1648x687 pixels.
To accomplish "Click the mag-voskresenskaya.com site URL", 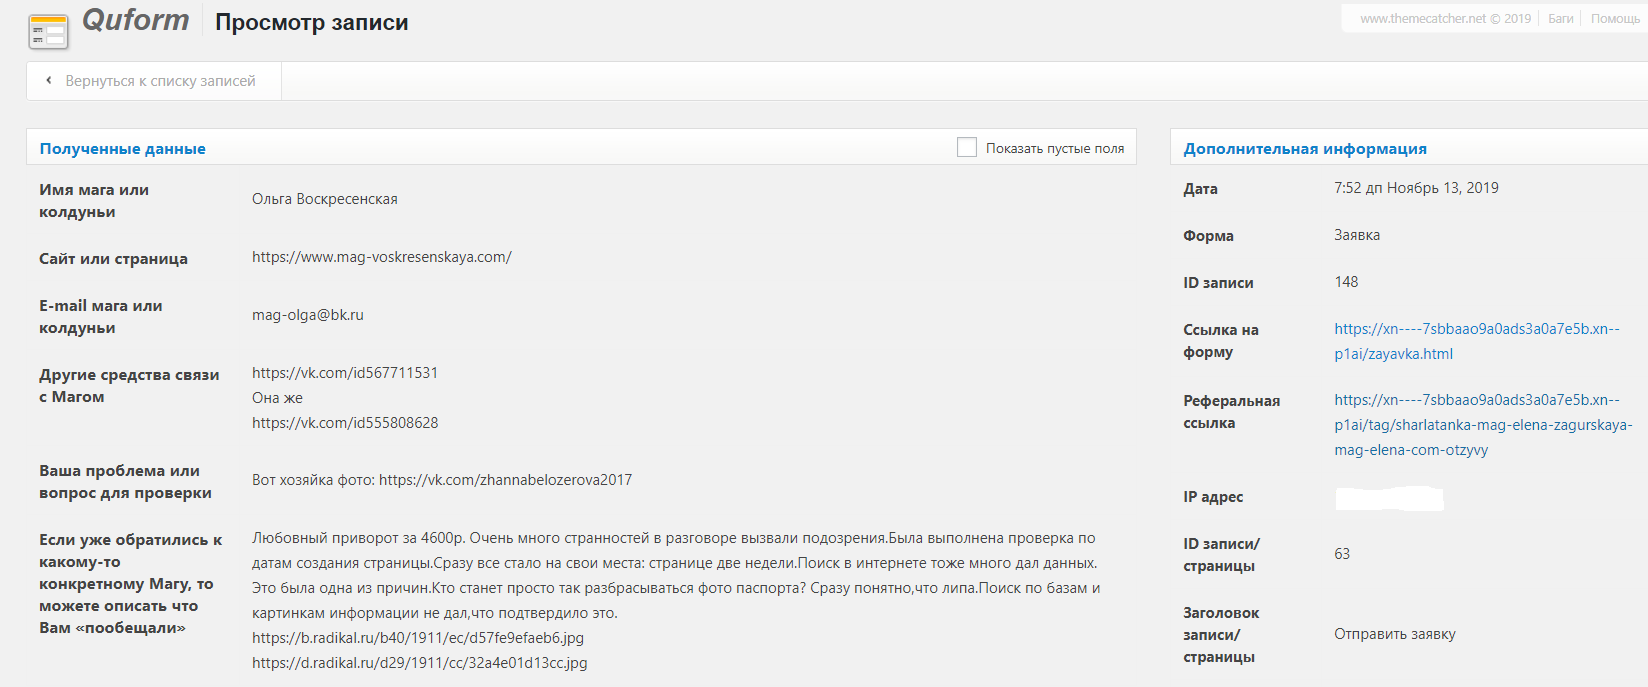I will 381,257.
